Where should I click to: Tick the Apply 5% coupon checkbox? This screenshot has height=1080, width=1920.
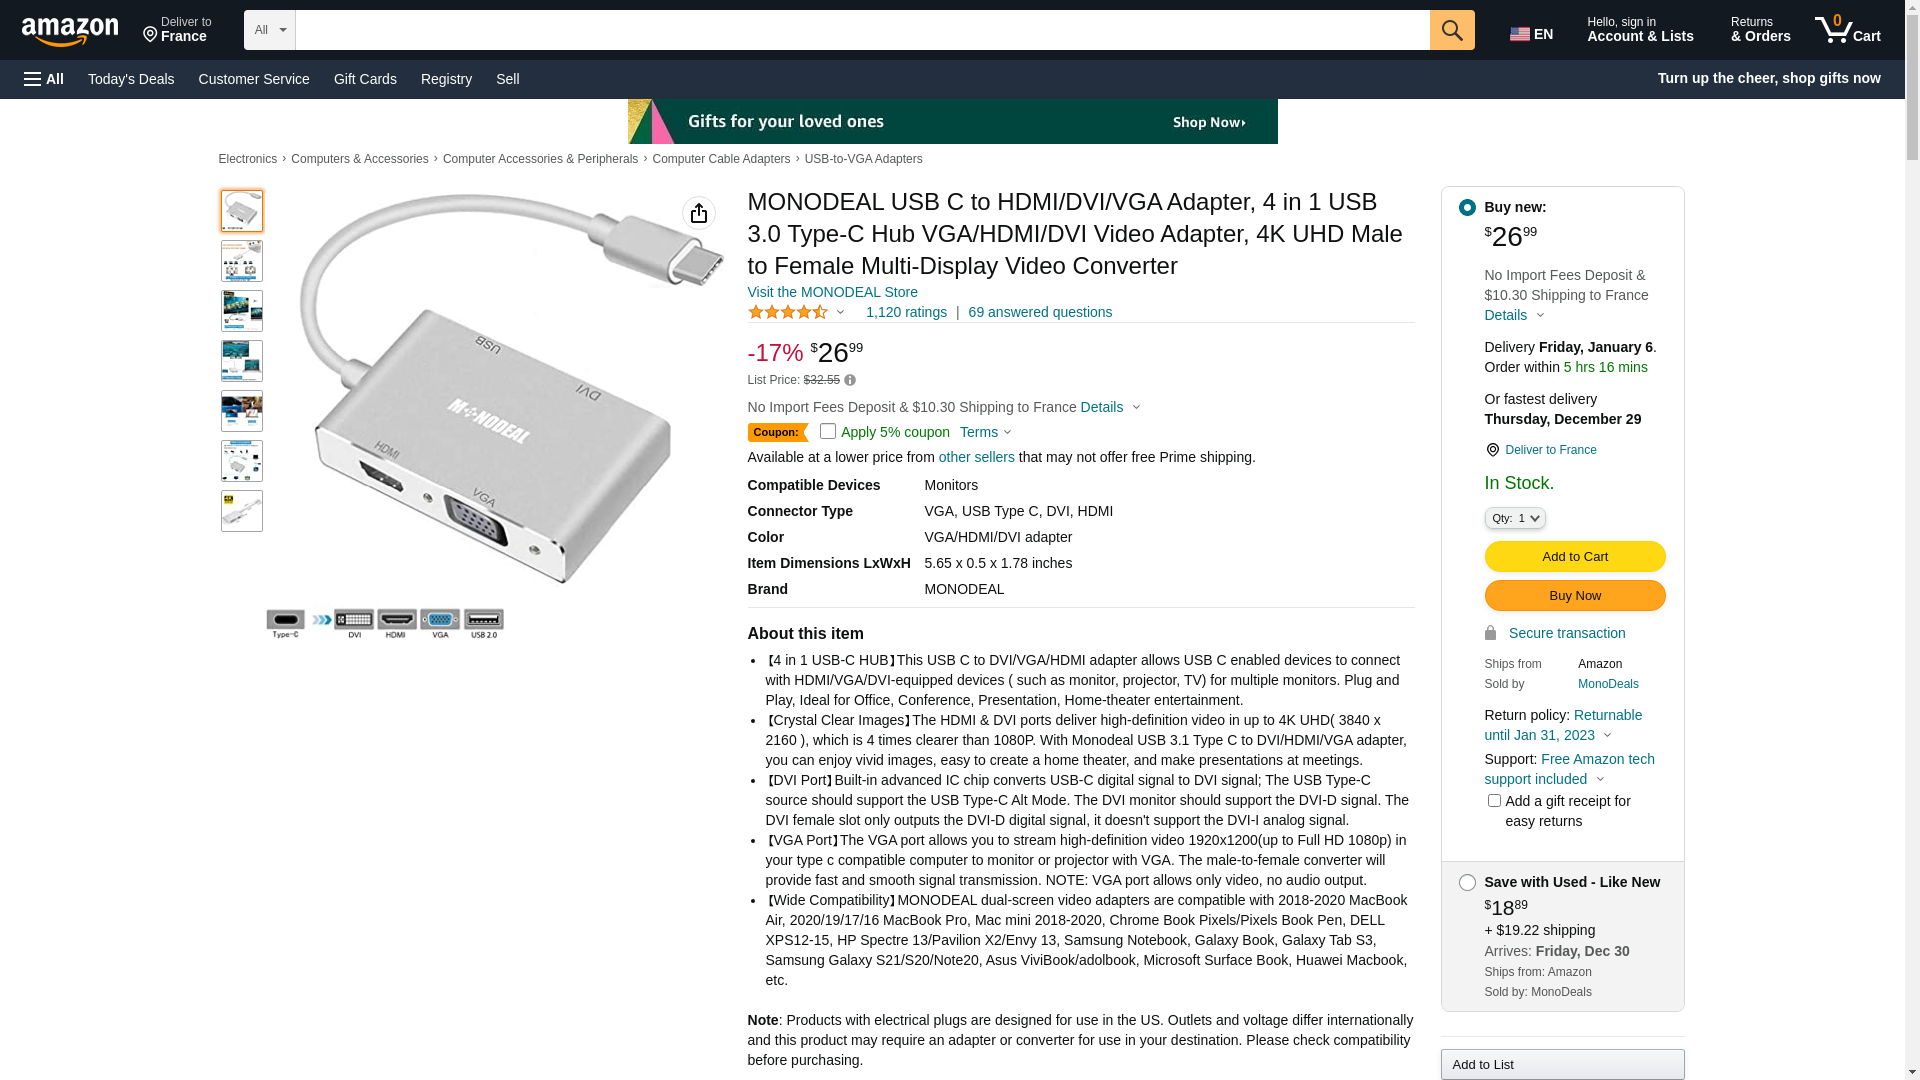click(x=828, y=432)
